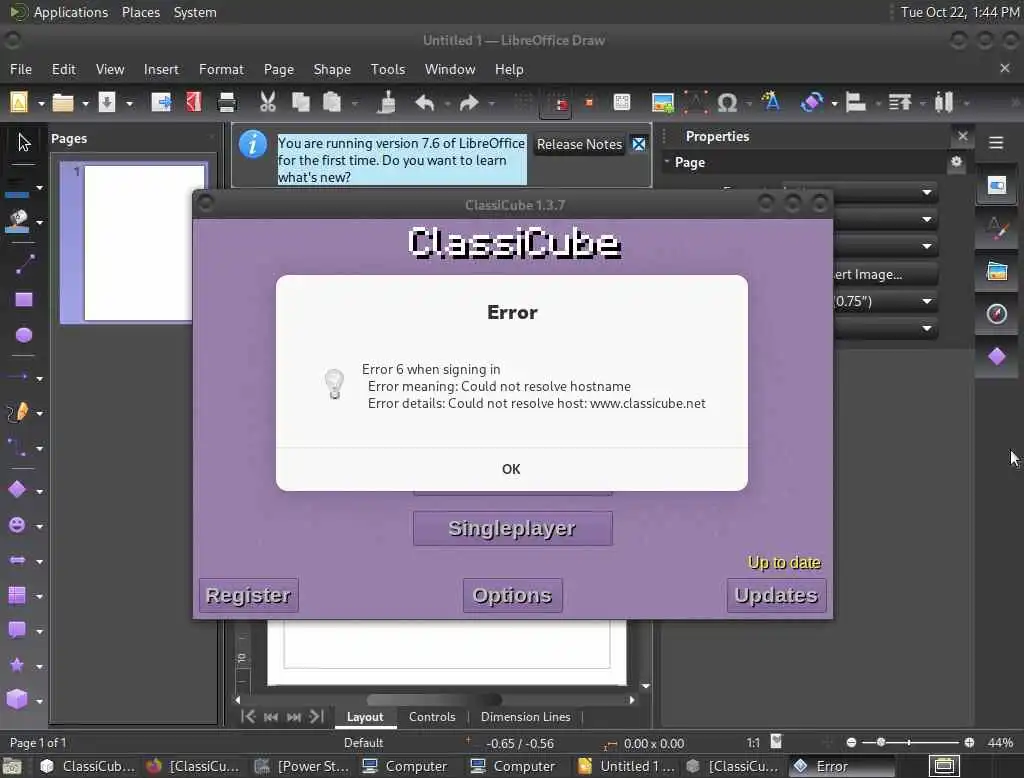Open the sidebar Styles panel icon

click(x=997, y=228)
